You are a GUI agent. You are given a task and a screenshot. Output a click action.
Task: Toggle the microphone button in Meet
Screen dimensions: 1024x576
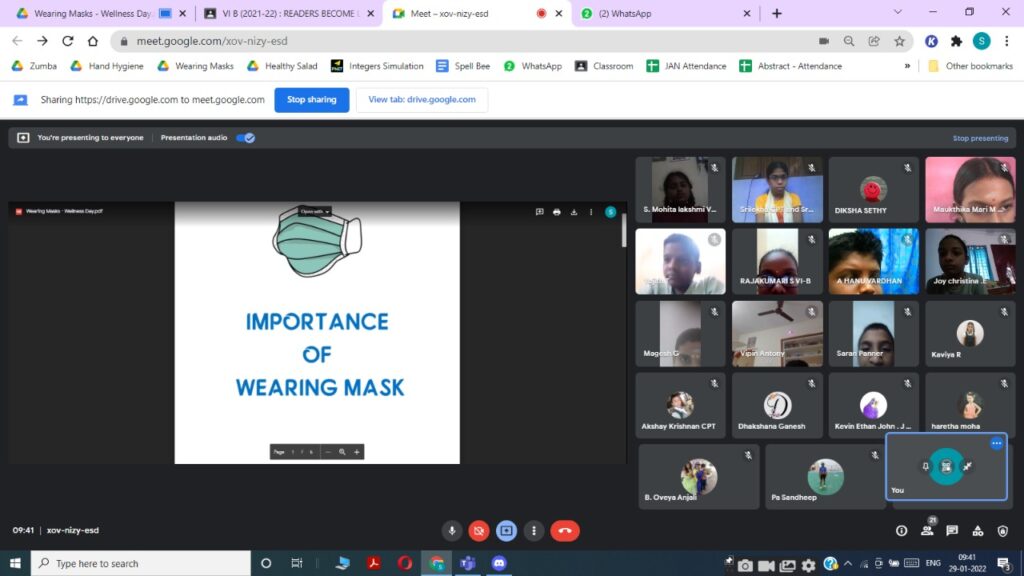(x=452, y=531)
